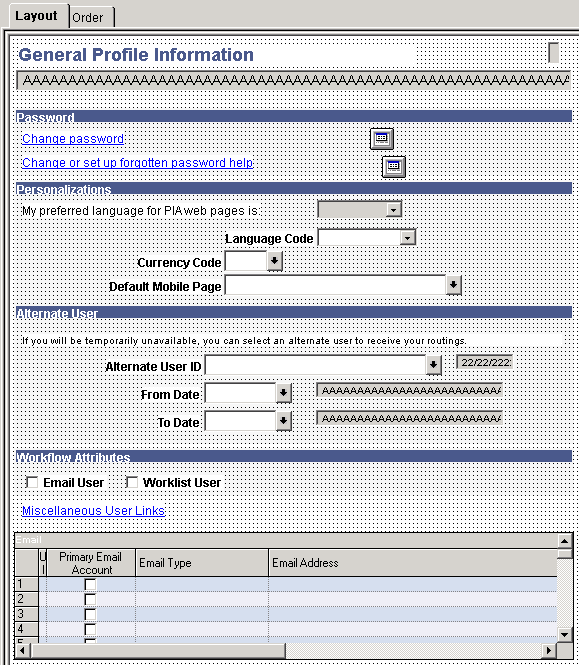Select the AAAA display field beside From Date

click(x=410, y=390)
